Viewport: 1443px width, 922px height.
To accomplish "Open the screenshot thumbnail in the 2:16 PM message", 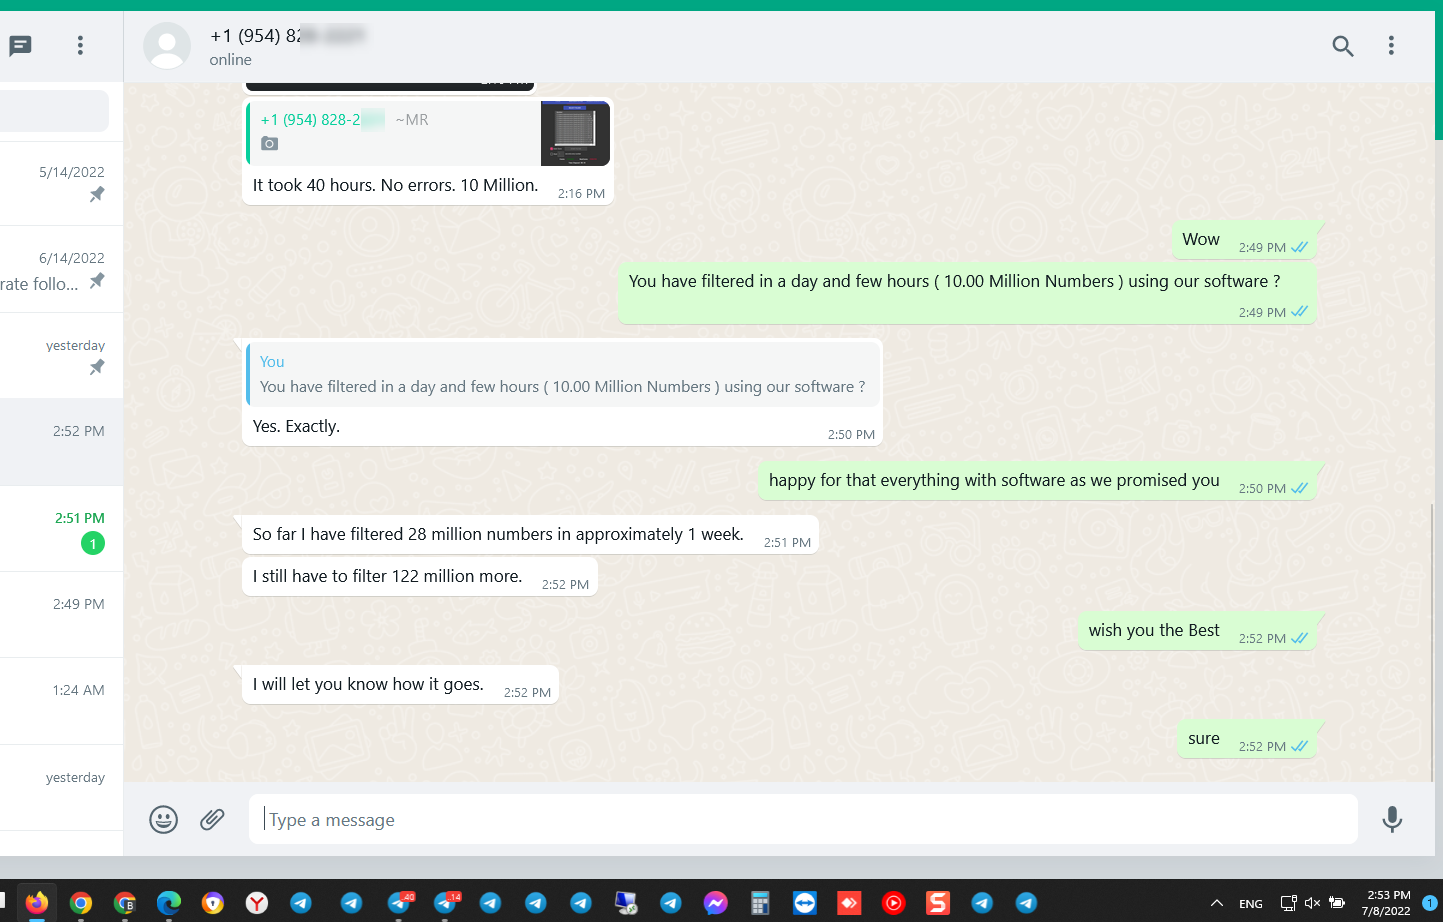I will click(x=575, y=133).
